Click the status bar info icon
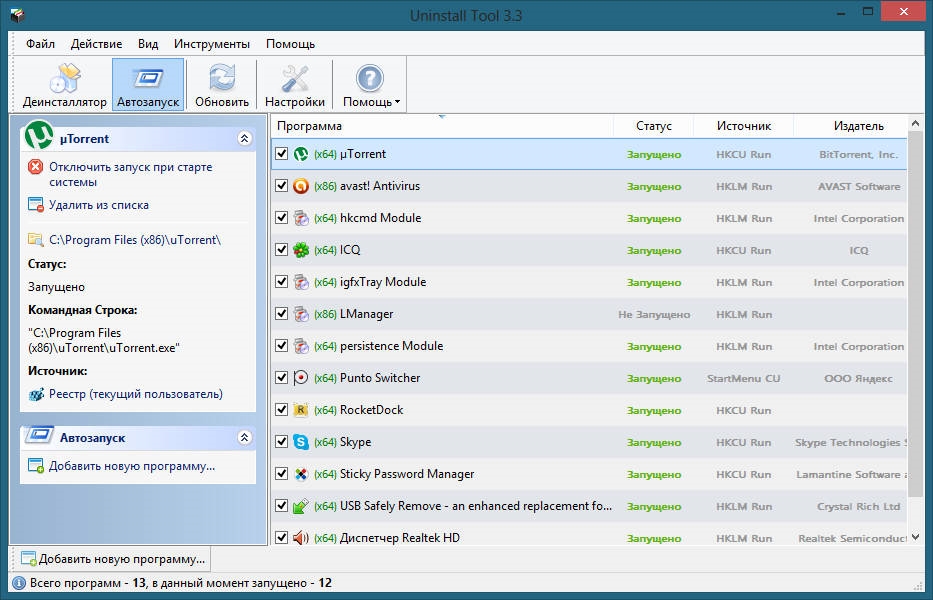This screenshot has height=600, width=933. point(19,583)
